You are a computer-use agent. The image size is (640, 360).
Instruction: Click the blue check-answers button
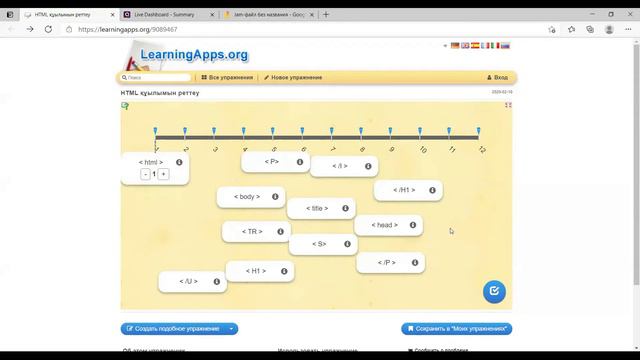494,291
